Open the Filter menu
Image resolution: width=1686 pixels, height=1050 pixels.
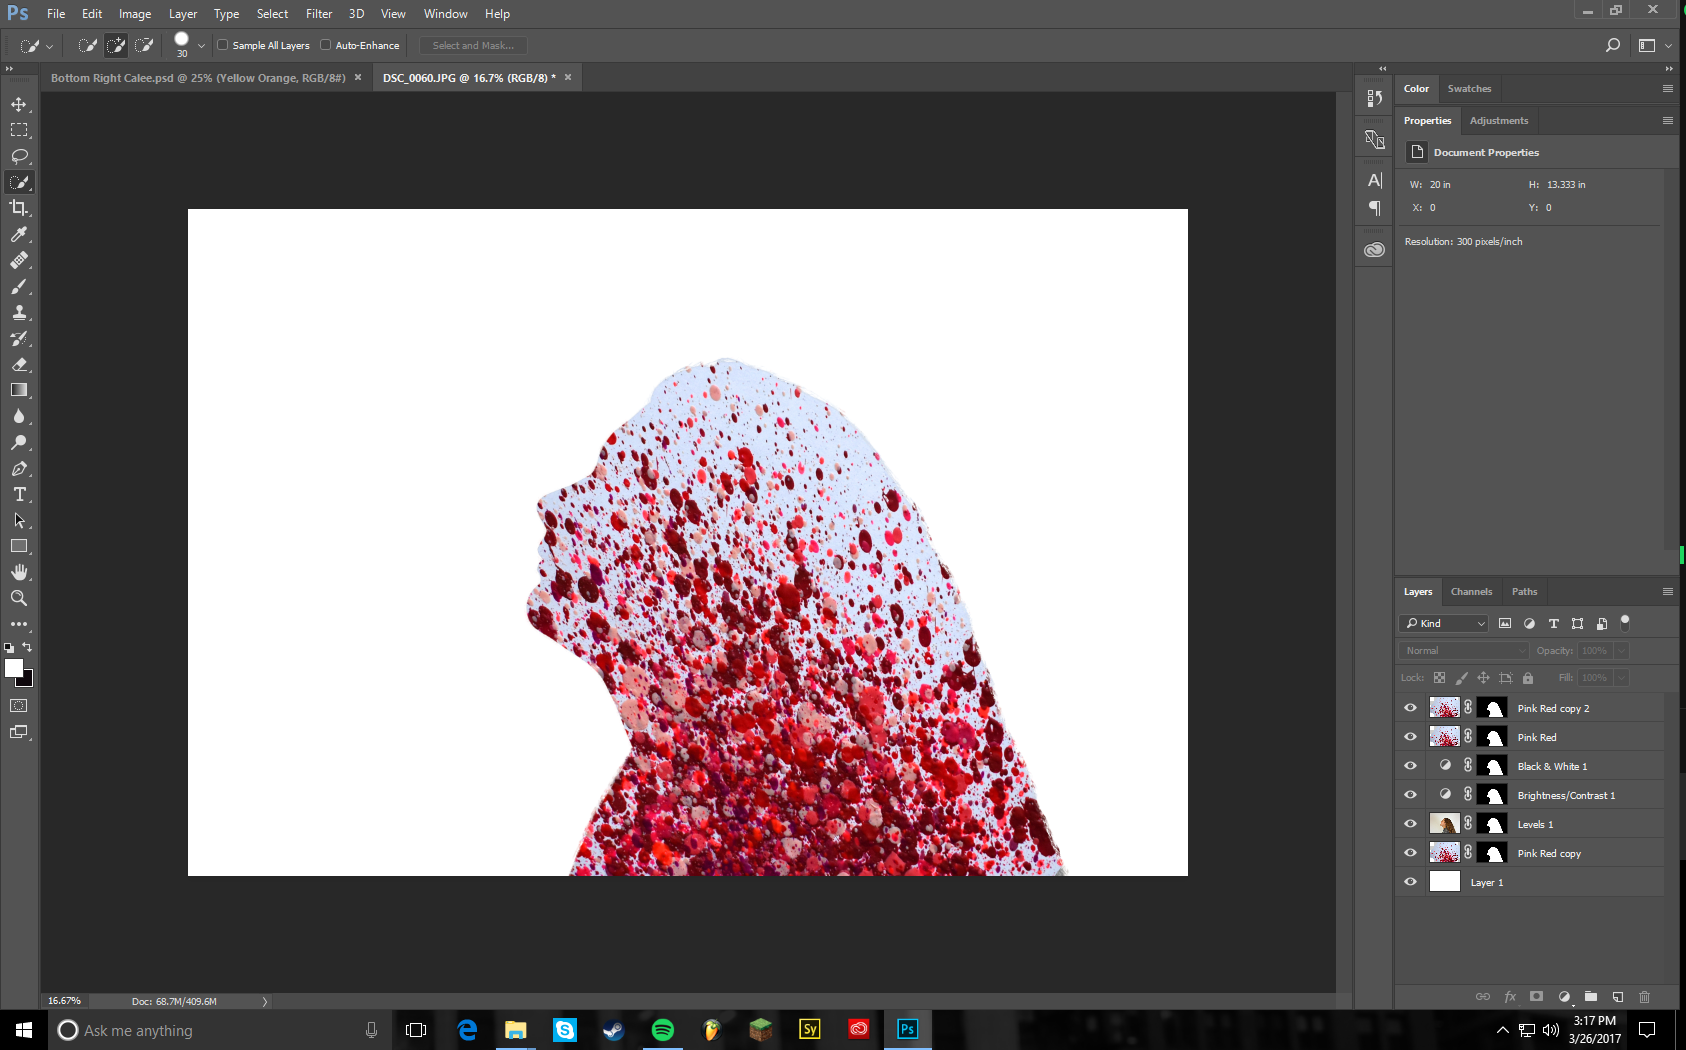pyautogui.click(x=319, y=14)
